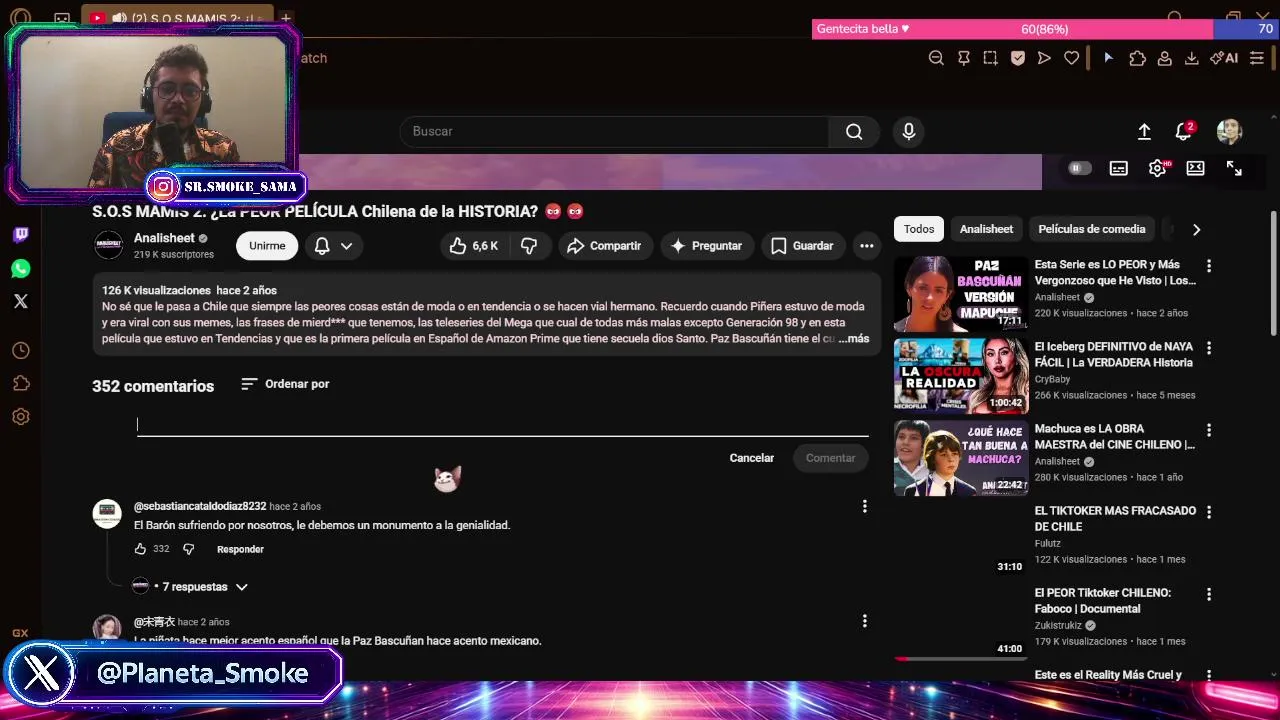The image size is (1280, 720).
Task: Expand the description with ...más
Action: 853,339
